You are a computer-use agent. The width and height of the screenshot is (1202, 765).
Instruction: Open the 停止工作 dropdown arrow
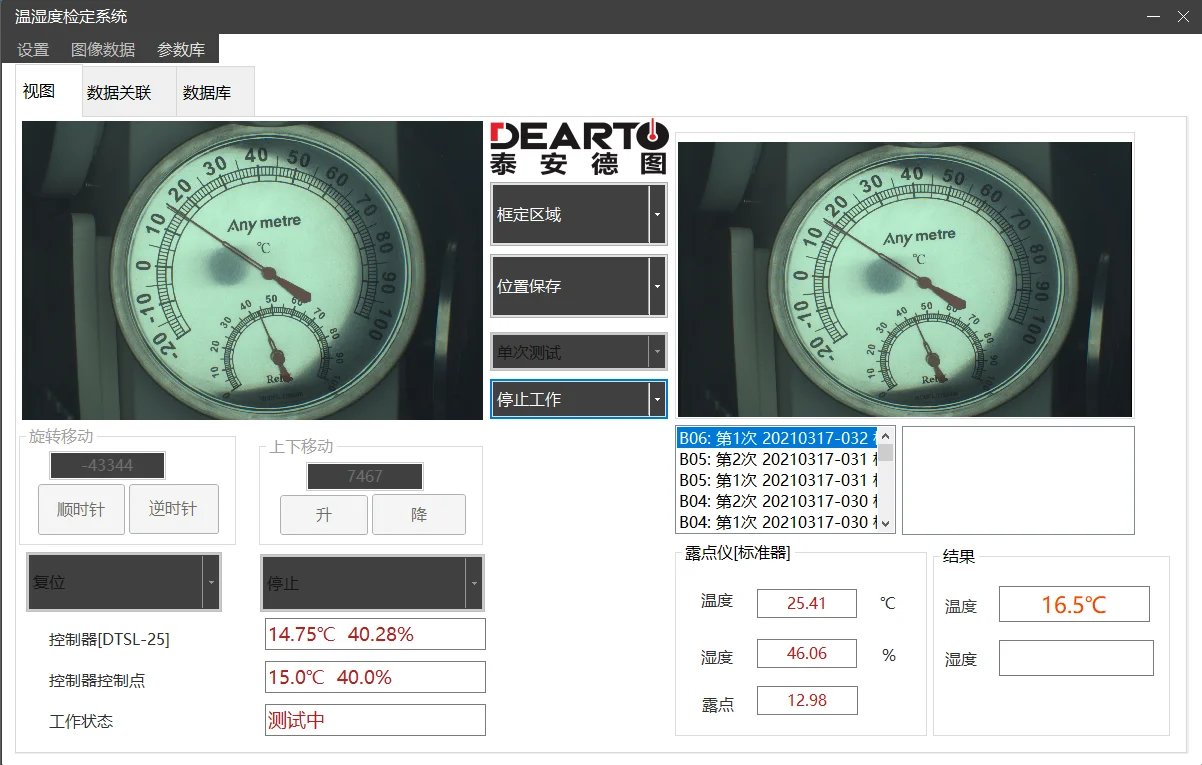pos(657,399)
